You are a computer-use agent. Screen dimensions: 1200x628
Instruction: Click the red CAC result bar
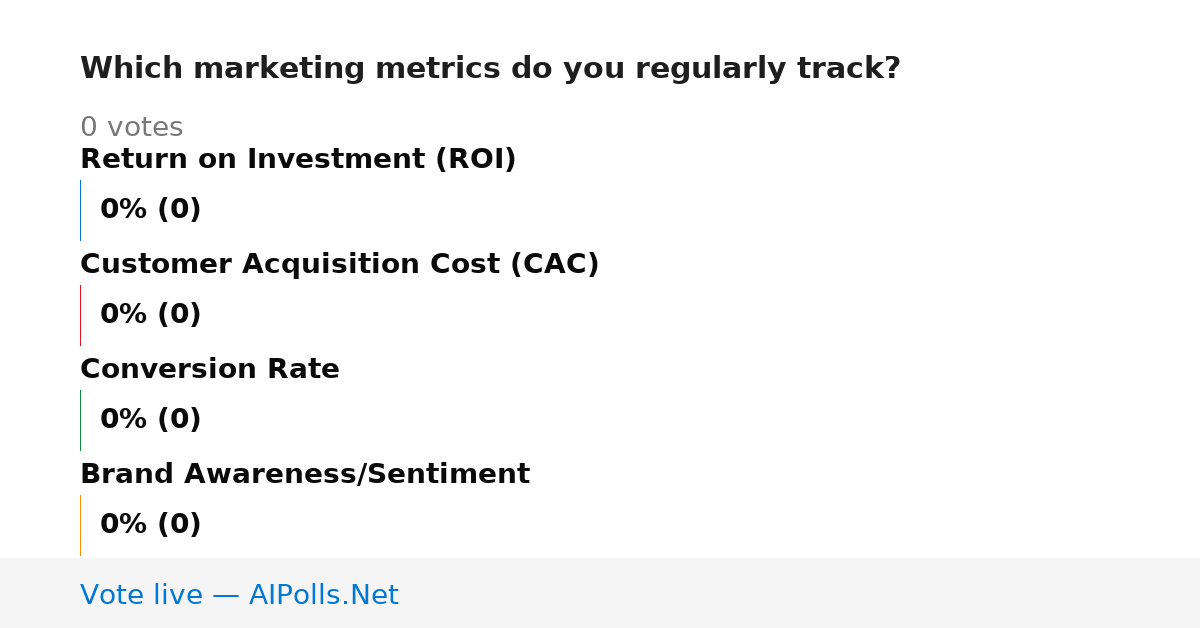pyautogui.click(x=80, y=315)
